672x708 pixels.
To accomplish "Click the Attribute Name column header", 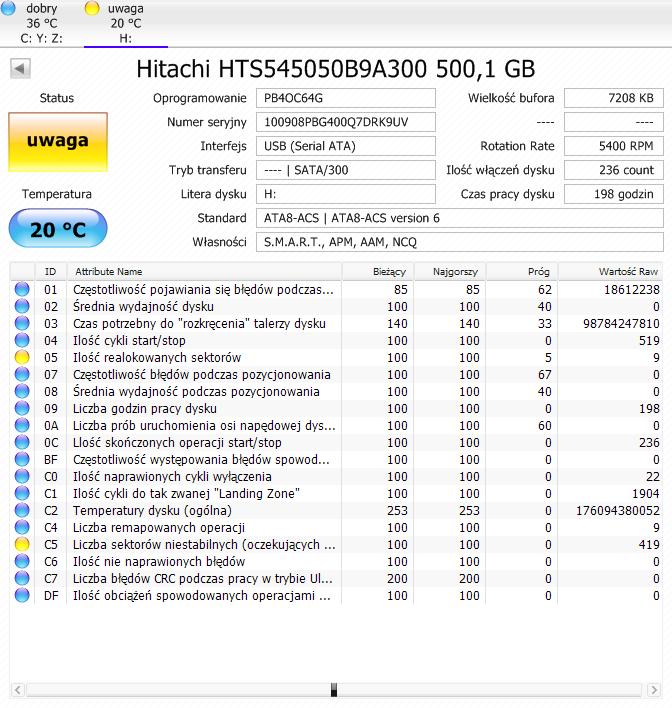I will click(204, 271).
